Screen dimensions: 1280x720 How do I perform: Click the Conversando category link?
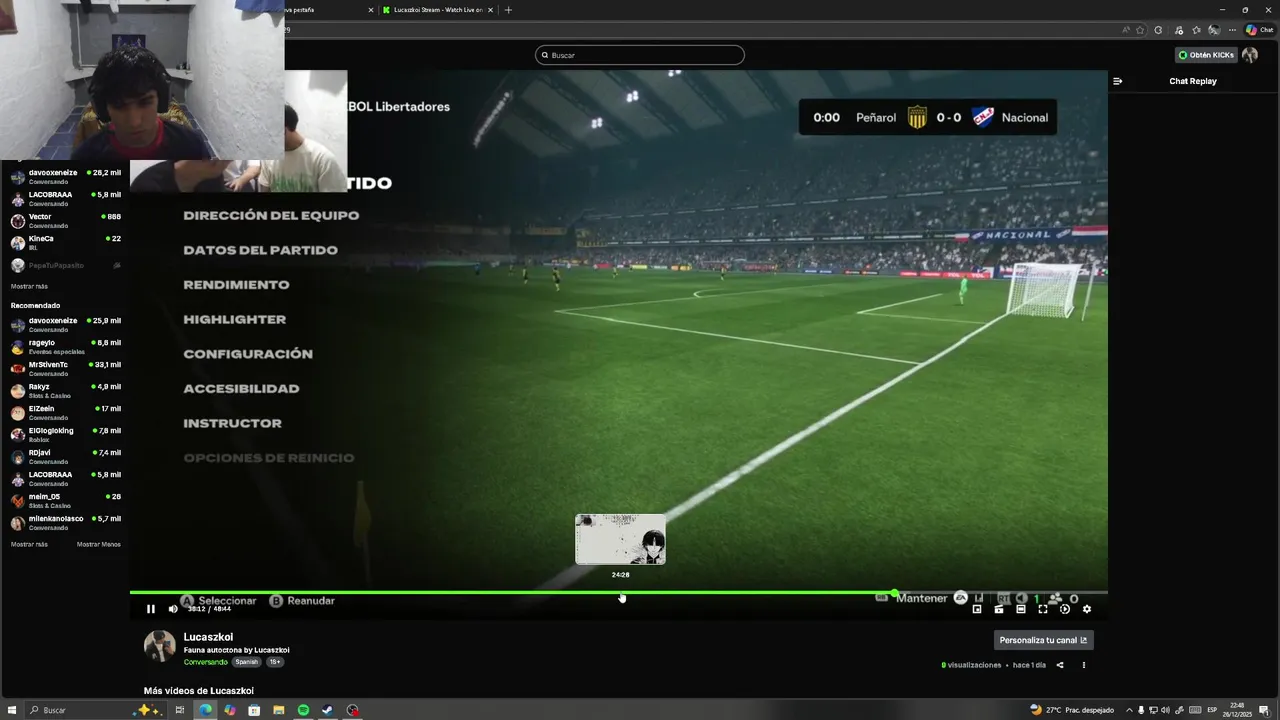pos(205,662)
